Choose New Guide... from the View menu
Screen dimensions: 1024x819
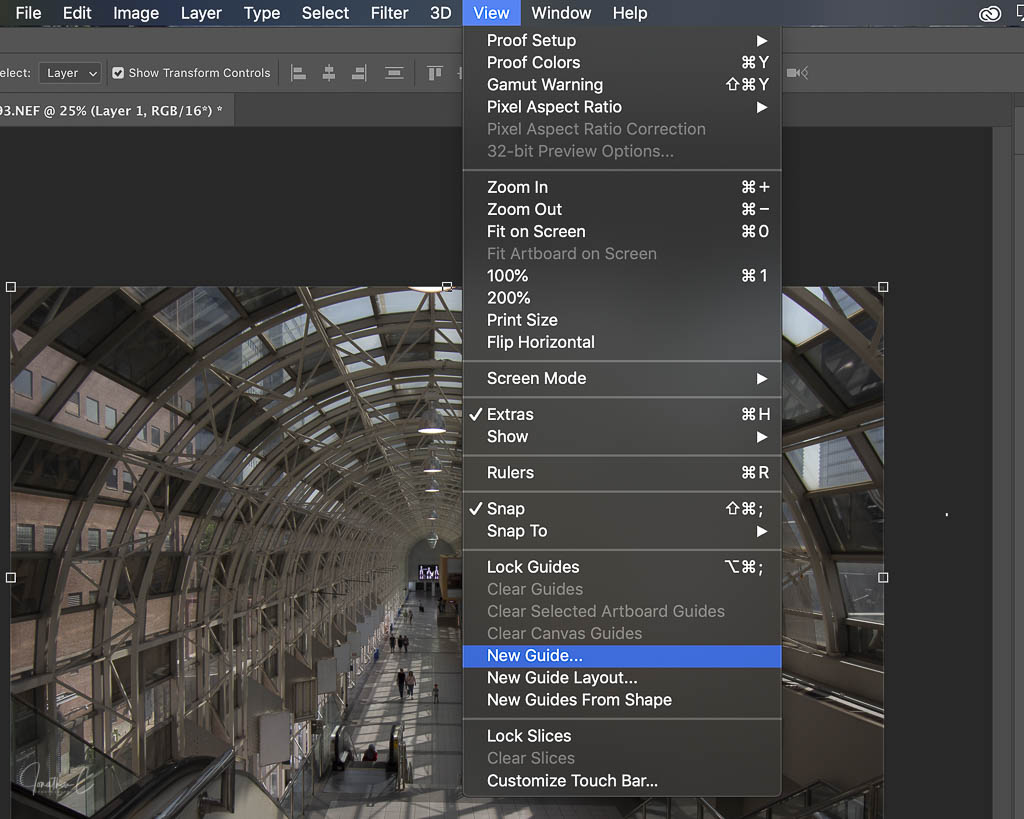click(534, 656)
